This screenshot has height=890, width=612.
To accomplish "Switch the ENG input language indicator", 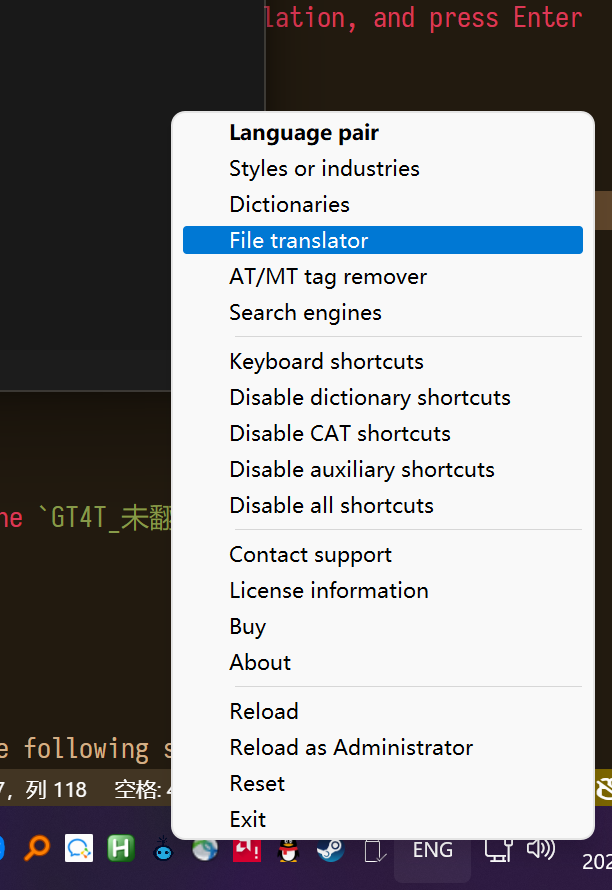I will point(432,849).
